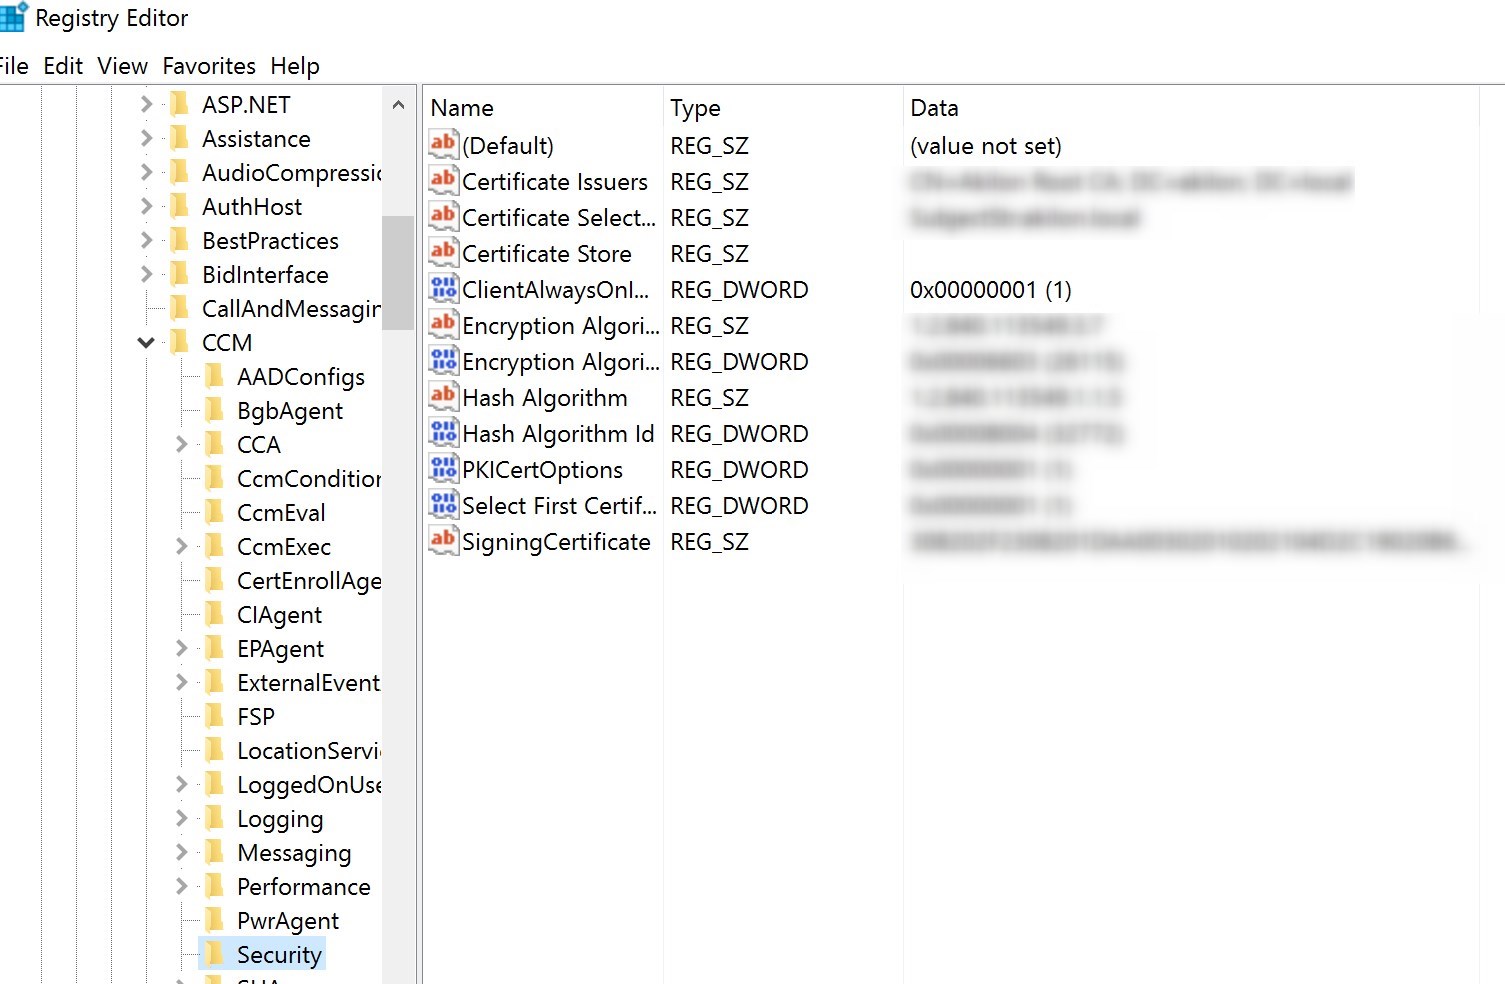This screenshot has width=1505, height=984.
Task: Click the folder icon of the PwrAgent key
Action: point(216,920)
